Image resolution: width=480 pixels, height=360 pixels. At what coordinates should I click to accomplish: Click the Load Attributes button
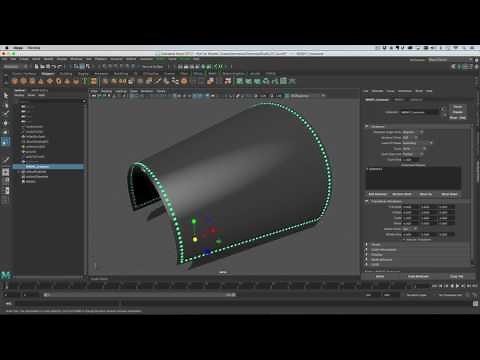(x=418, y=276)
